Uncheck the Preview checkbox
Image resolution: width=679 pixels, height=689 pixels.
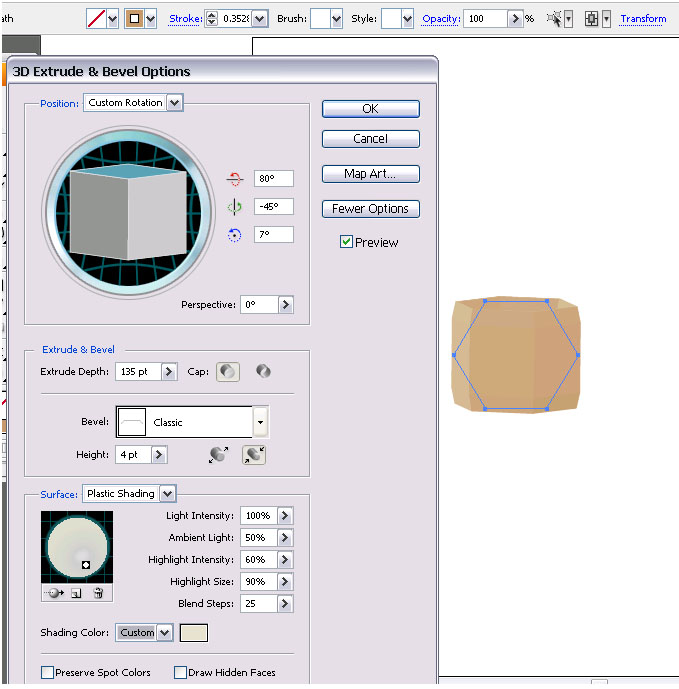[x=346, y=242]
